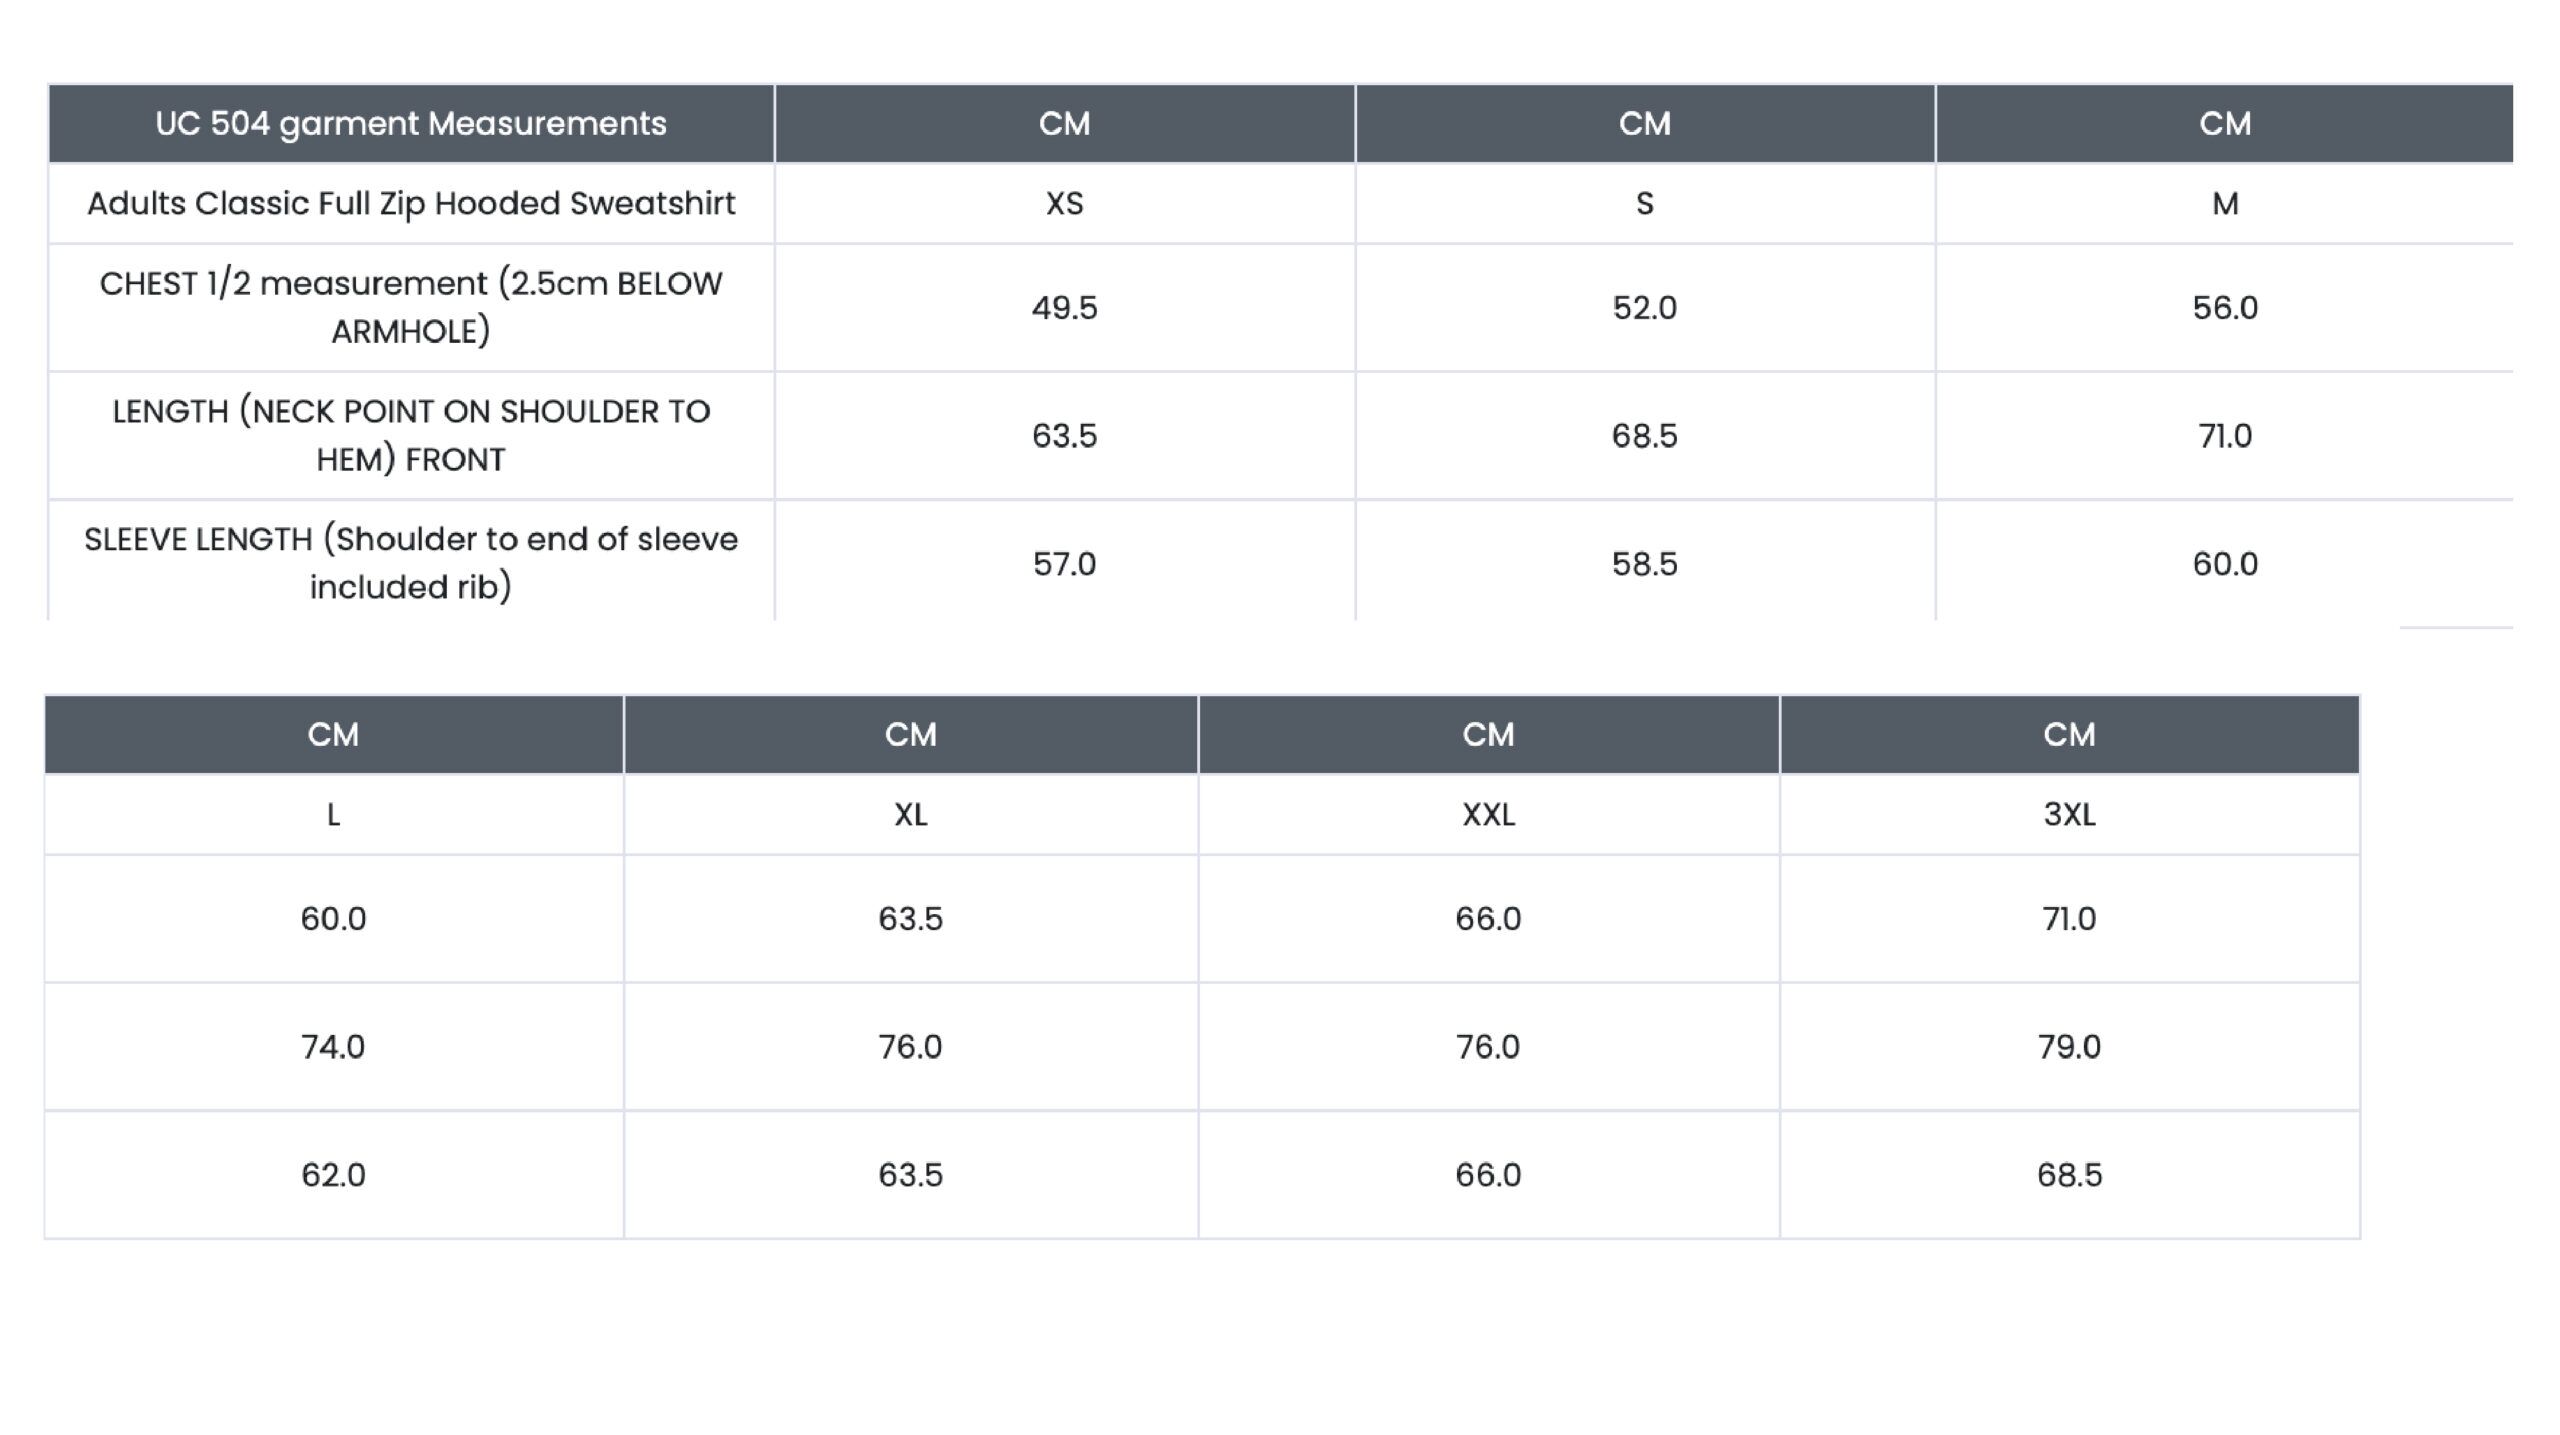Click the SLEEVE LENGTH row label
Image resolution: width=2560 pixels, height=1435 pixels.
pos(411,562)
